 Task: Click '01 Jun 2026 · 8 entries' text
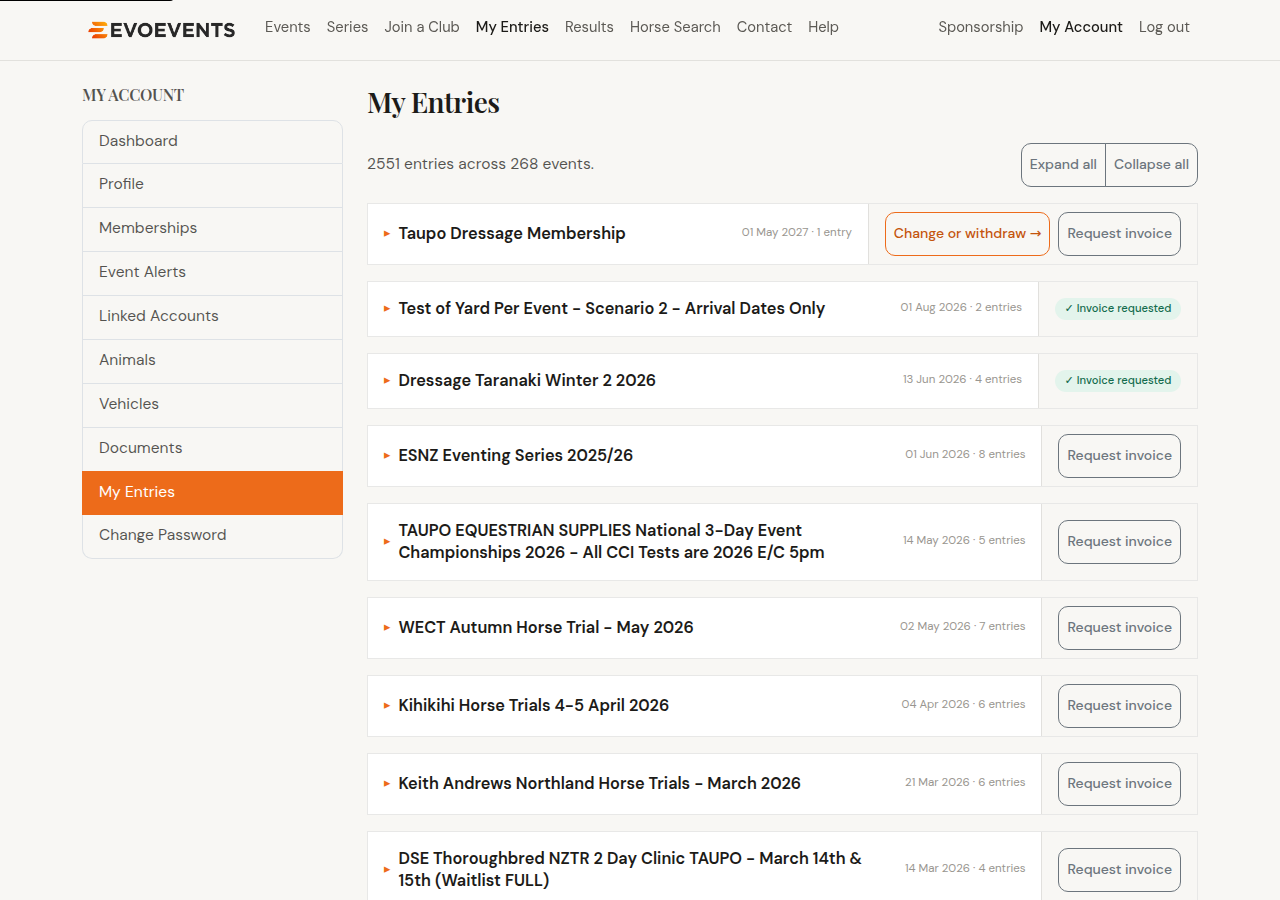(x=965, y=455)
